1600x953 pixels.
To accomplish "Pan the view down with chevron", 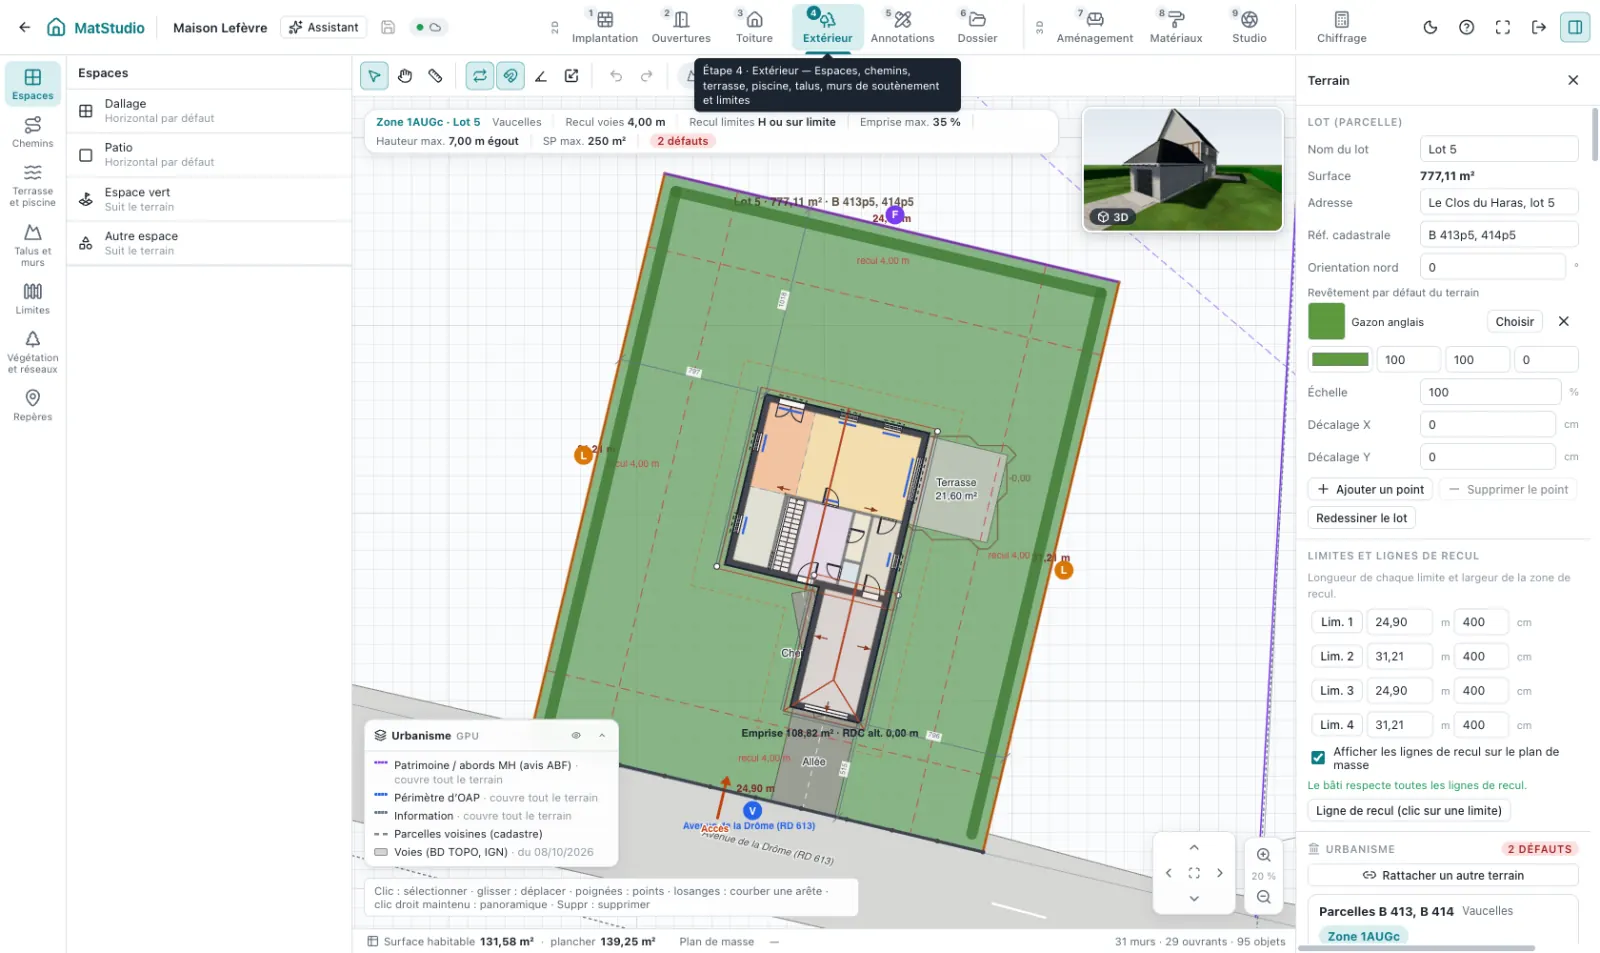I will pos(1194,898).
